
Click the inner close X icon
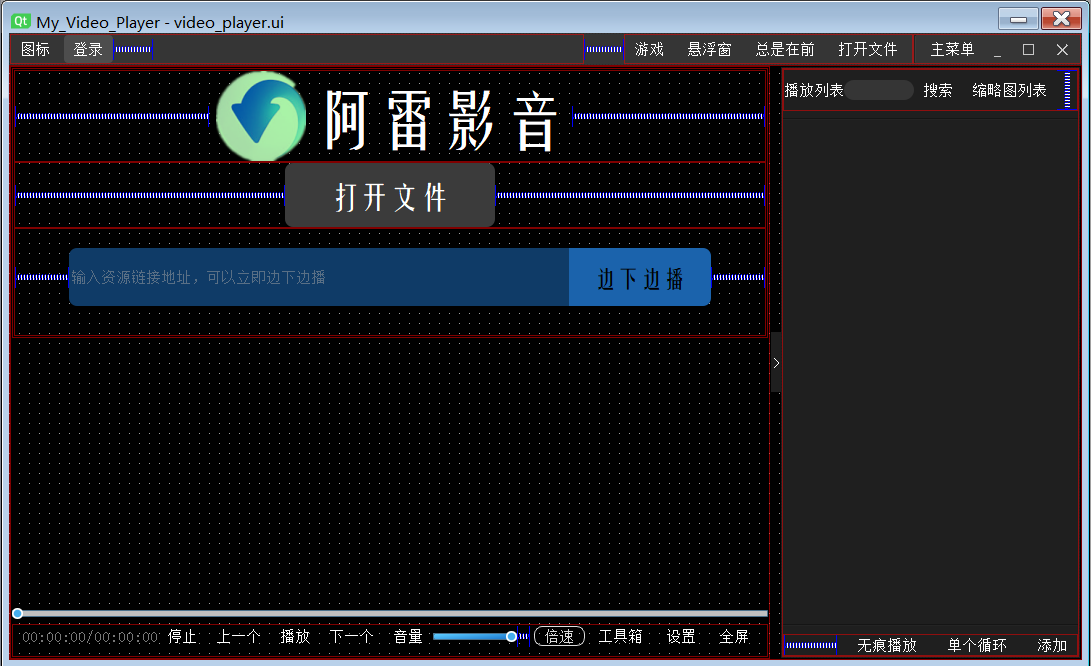coord(1062,49)
